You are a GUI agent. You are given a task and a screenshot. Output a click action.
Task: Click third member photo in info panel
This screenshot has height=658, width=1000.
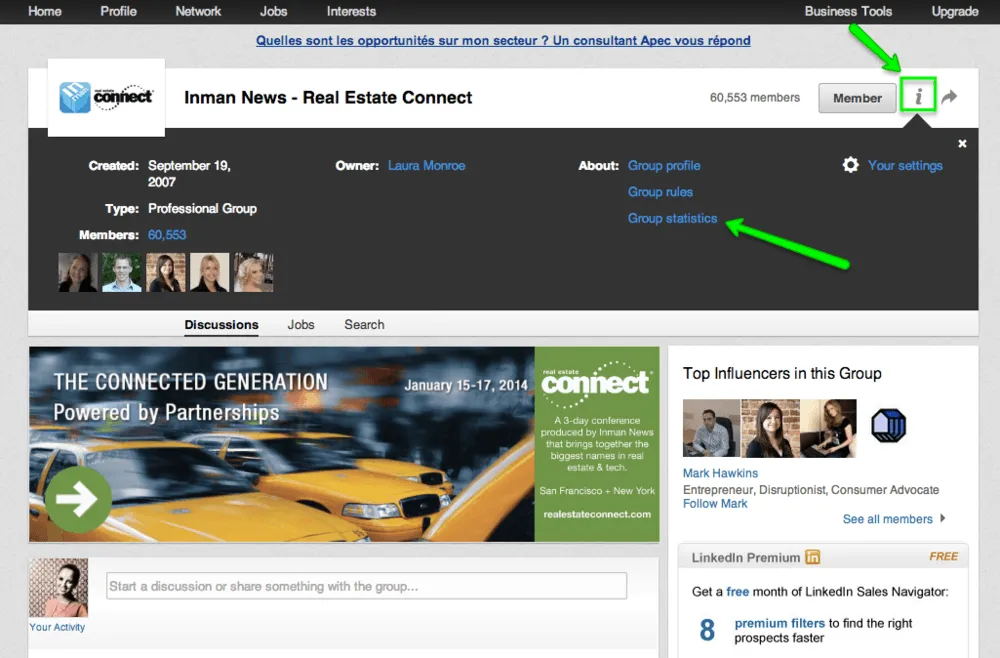[x=166, y=272]
